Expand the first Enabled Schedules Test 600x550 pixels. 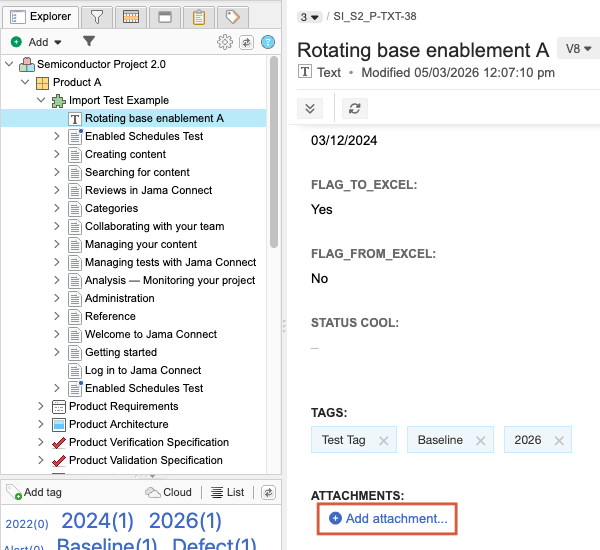(x=57, y=136)
